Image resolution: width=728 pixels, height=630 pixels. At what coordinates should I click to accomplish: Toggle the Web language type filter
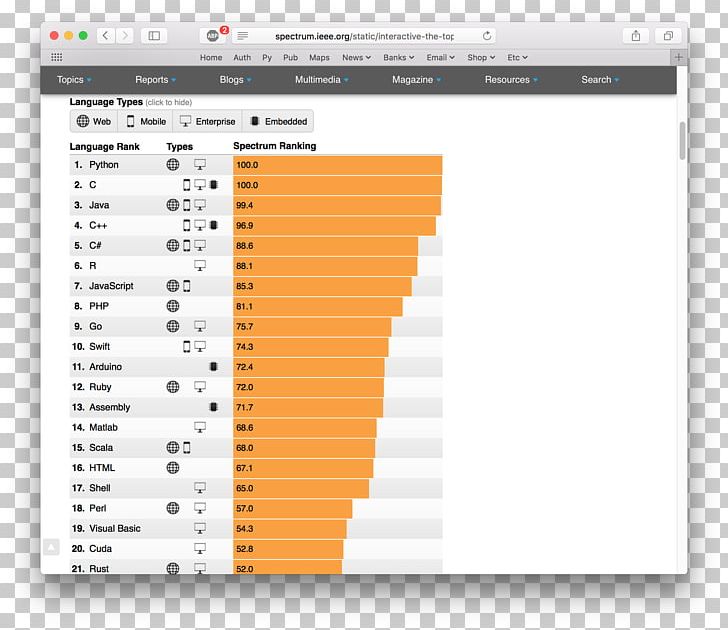pyautogui.click(x=94, y=121)
